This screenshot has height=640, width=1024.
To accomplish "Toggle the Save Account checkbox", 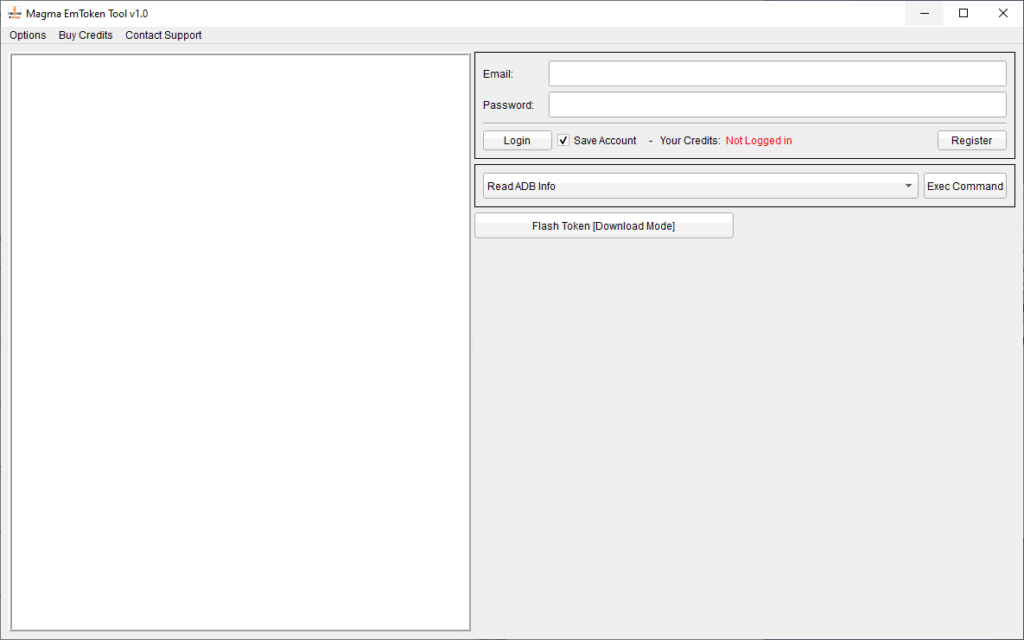I will point(564,141).
